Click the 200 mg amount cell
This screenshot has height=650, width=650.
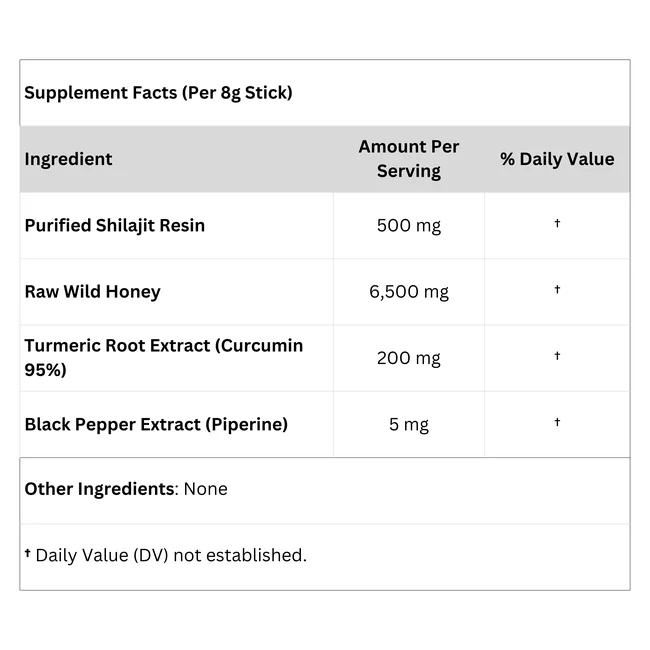click(409, 358)
